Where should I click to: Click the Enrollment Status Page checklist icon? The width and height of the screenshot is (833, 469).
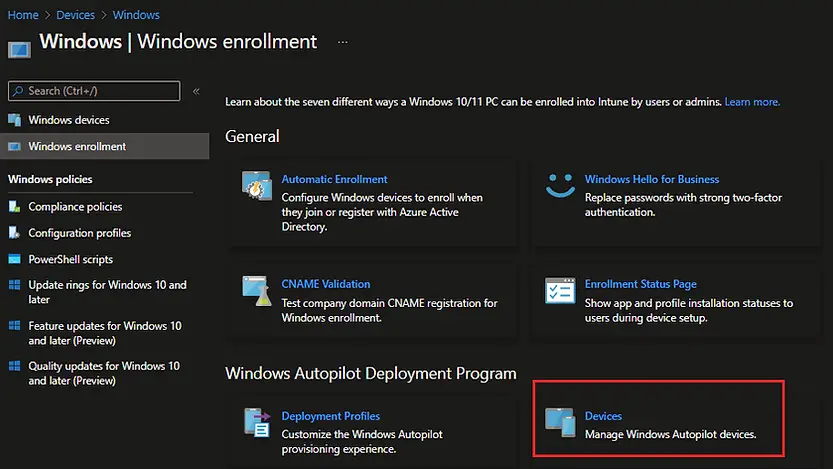coord(560,291)
